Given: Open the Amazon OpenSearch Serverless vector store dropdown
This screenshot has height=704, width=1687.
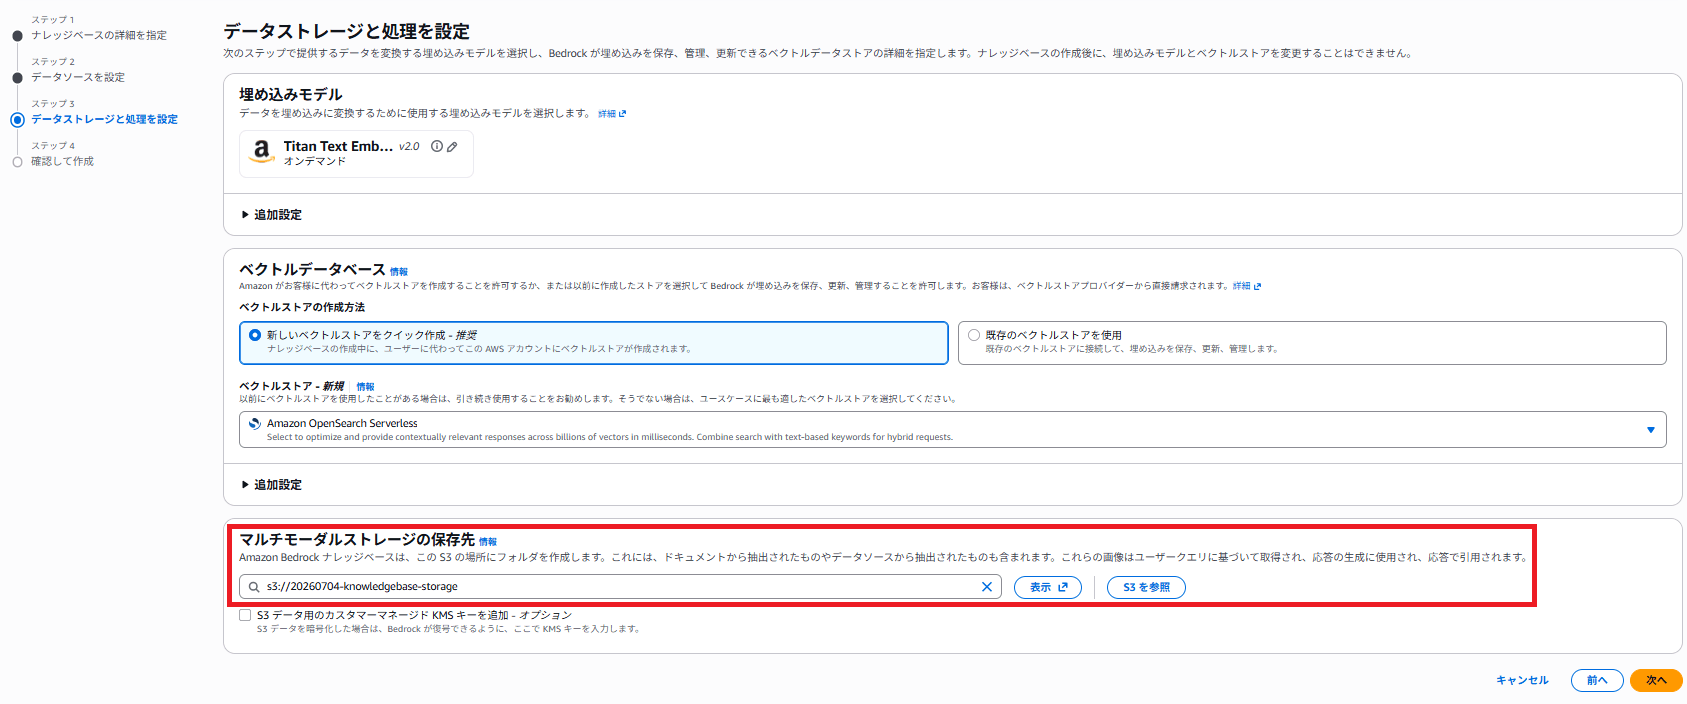Looking at the screenshot, I should pyautogui.click(x=952, y=430).
